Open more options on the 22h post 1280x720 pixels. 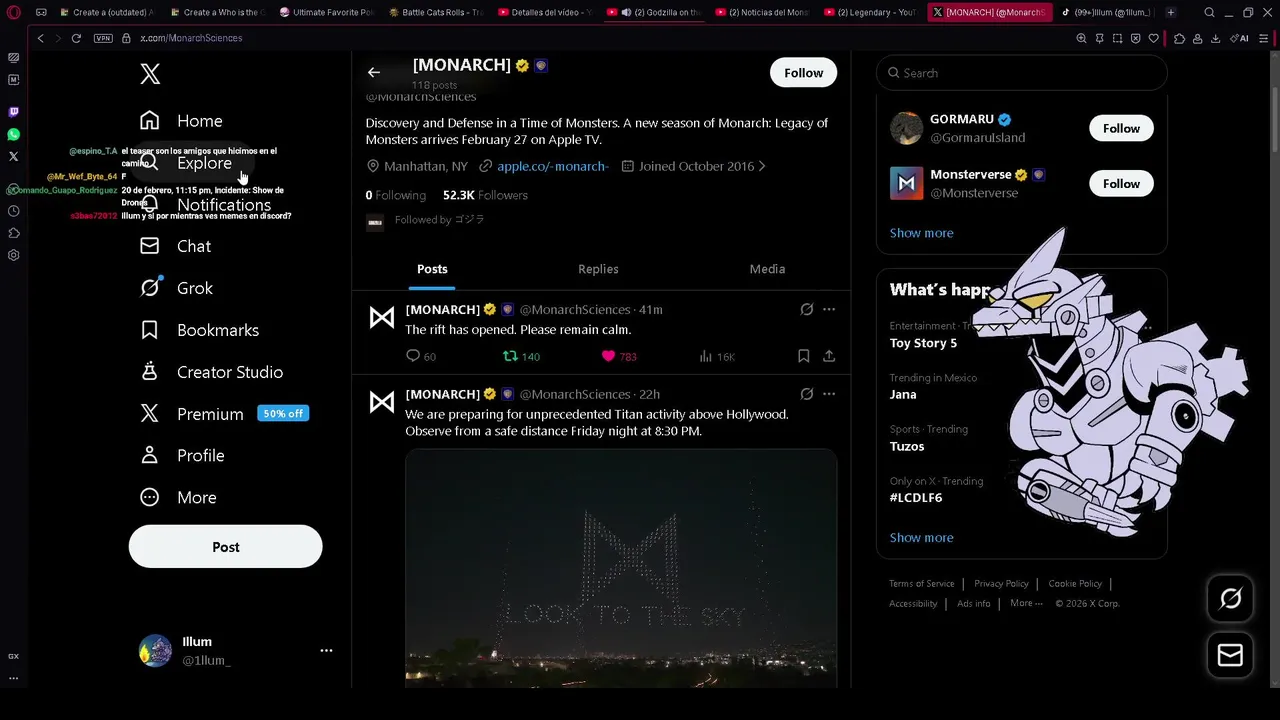click(x=829, y=394)
